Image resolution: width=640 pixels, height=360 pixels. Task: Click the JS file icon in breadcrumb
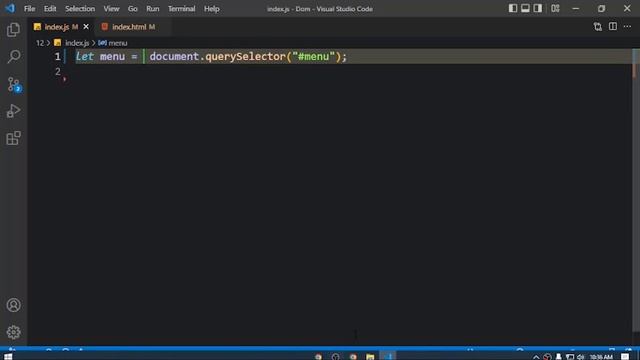58,42
